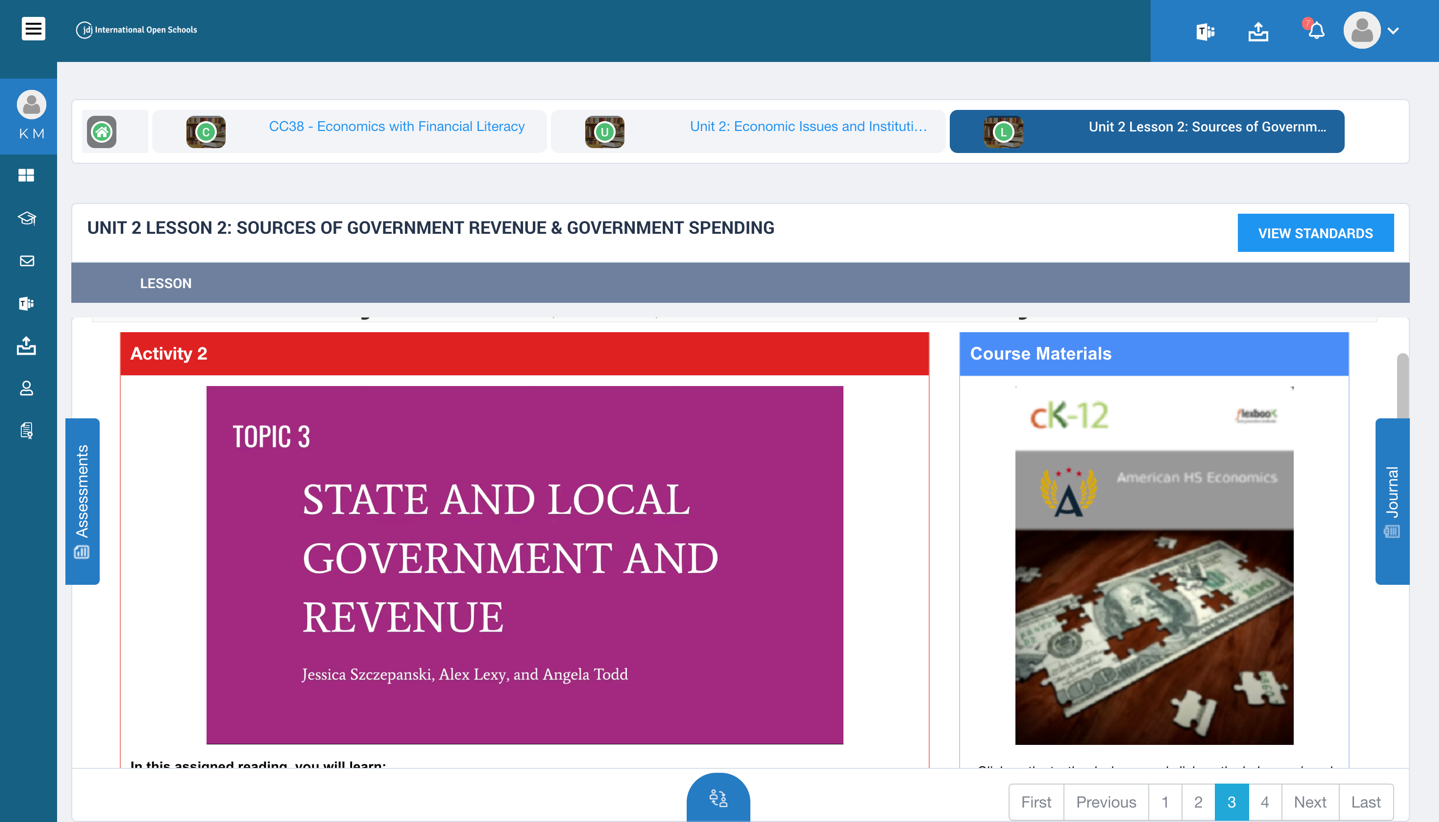
Task: Open the notifications bell
Action: [x=1315, y=30]
